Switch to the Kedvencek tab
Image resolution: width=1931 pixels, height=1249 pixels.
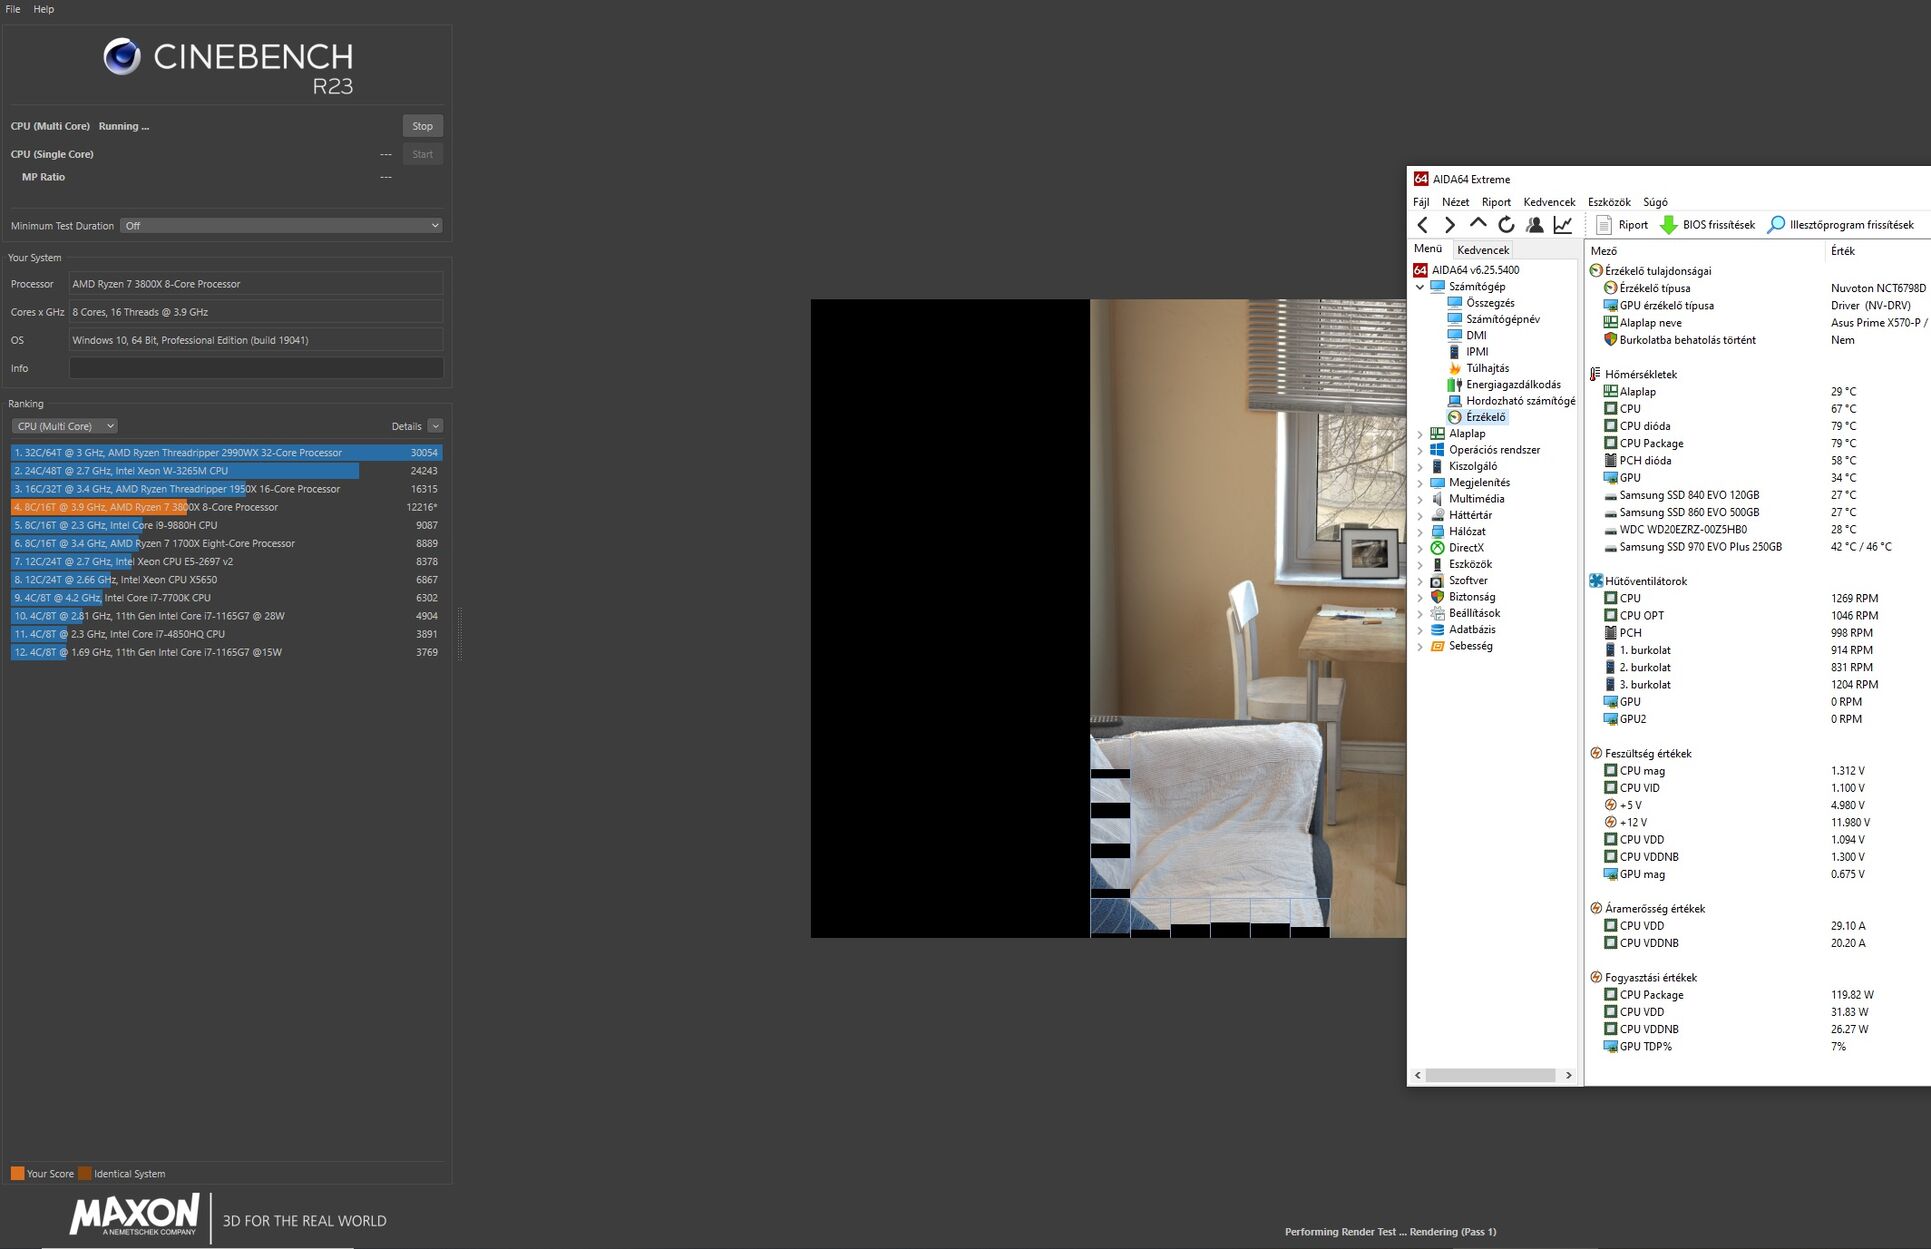tap(1482, 250)
